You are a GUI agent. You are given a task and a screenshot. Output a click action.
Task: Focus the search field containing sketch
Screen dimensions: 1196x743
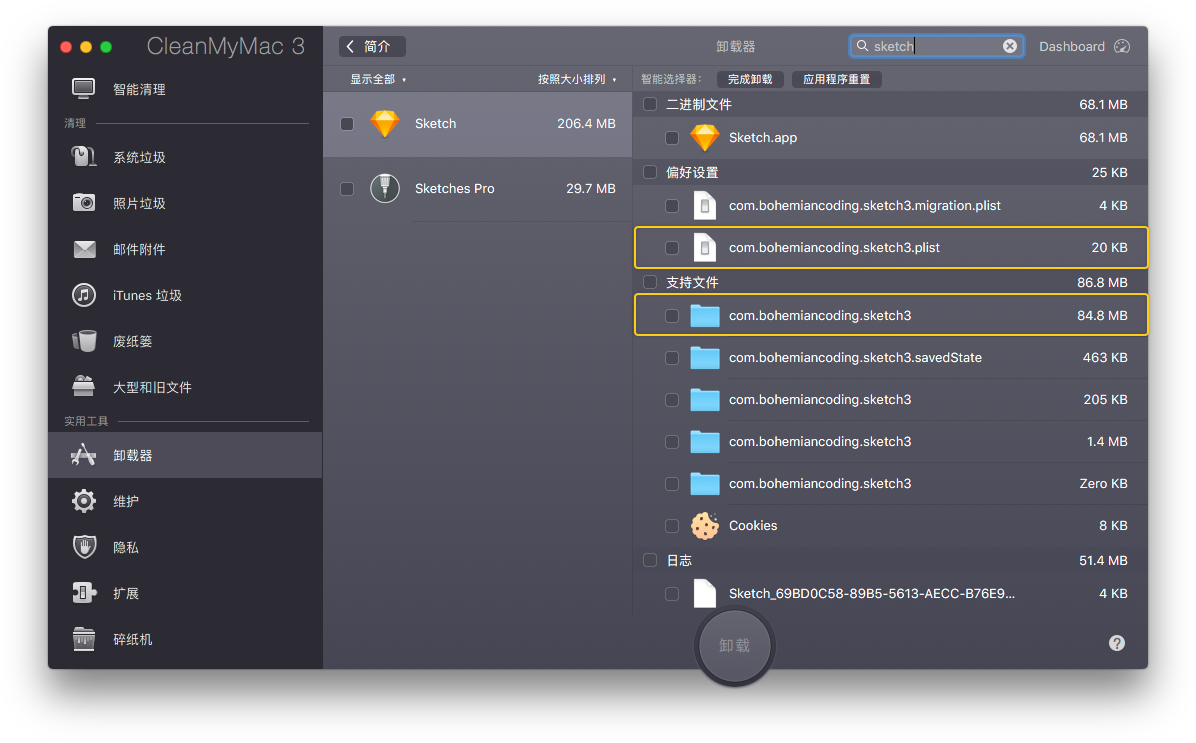[x=936, y=46]
